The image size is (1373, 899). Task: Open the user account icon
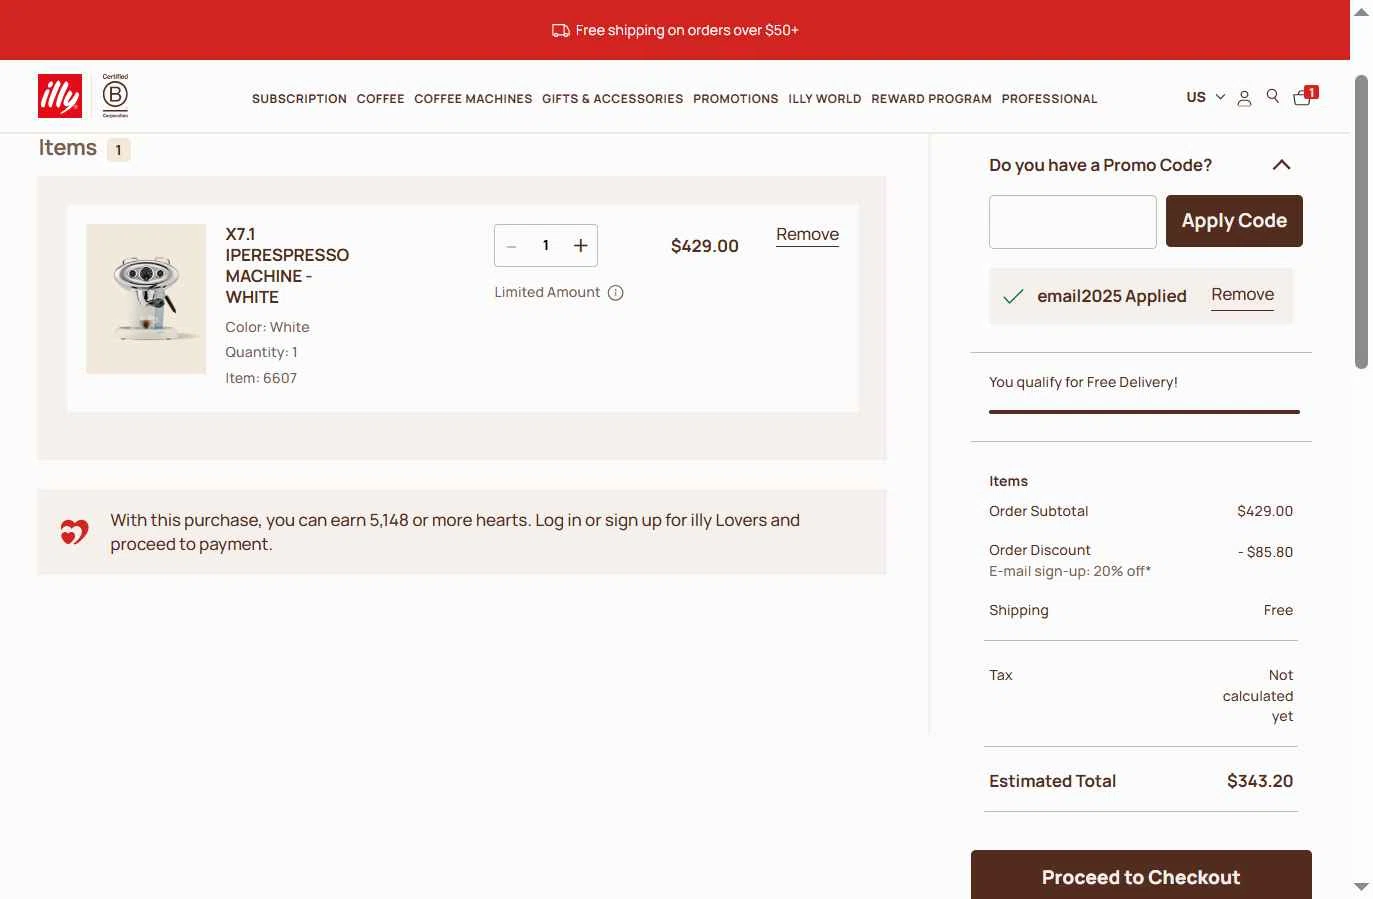pos(1244,98)
